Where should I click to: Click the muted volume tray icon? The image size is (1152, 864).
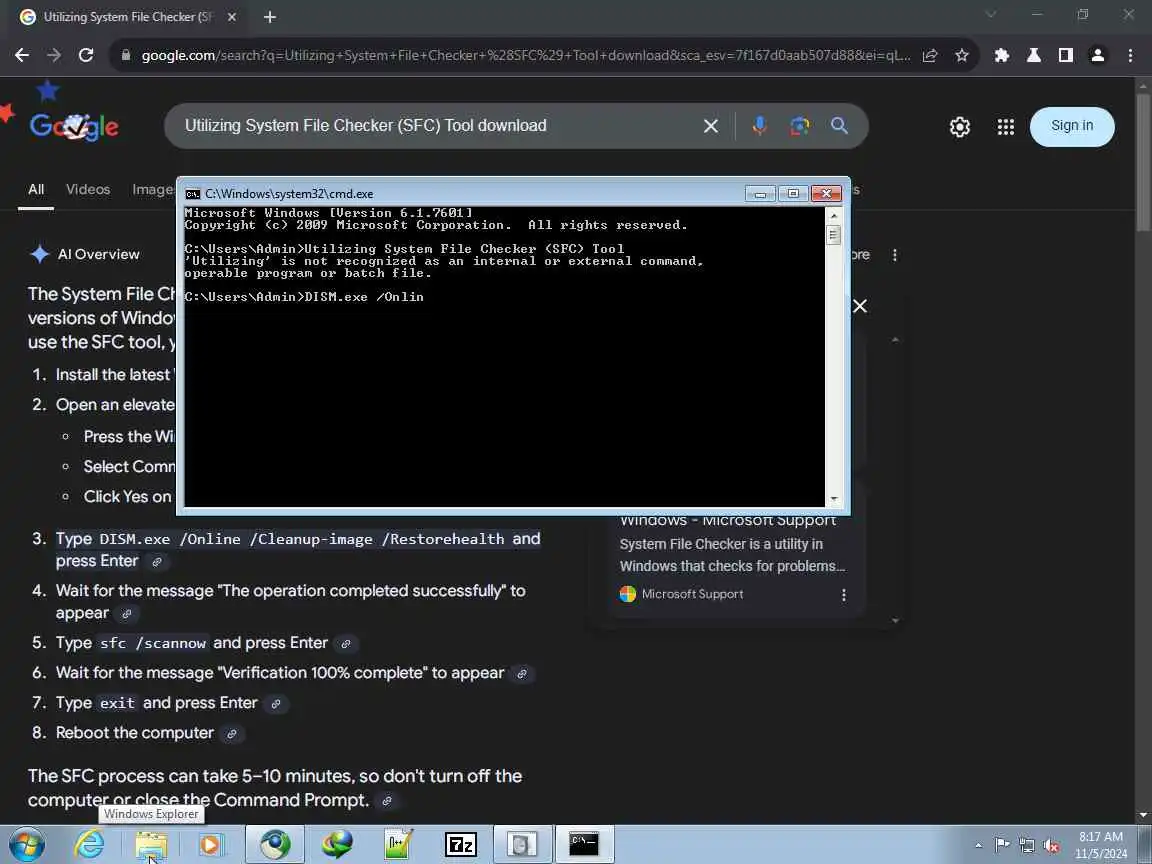(x=1051, y=845)
